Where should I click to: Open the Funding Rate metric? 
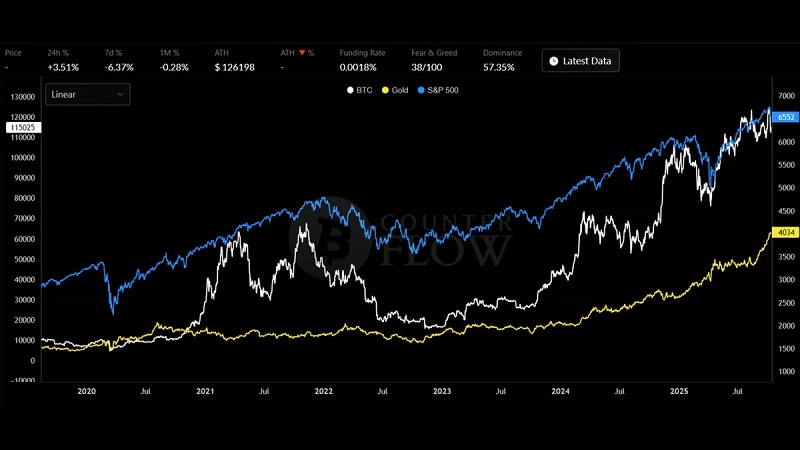tap(343, 67)
